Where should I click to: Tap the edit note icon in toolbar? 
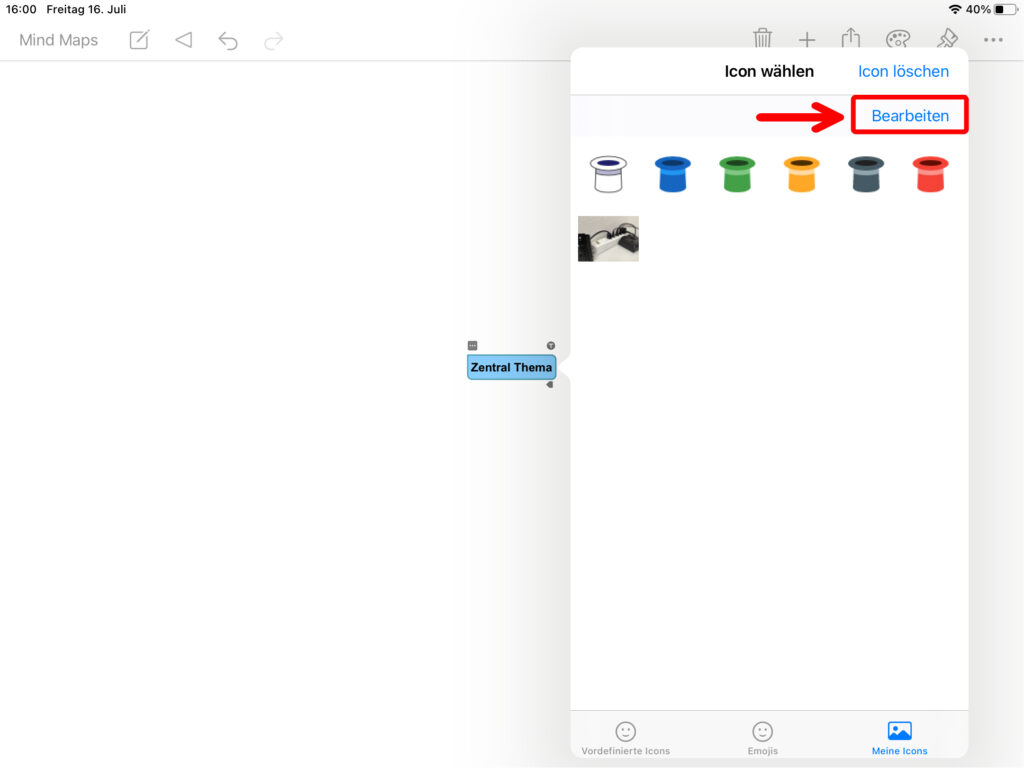(140, 40)
